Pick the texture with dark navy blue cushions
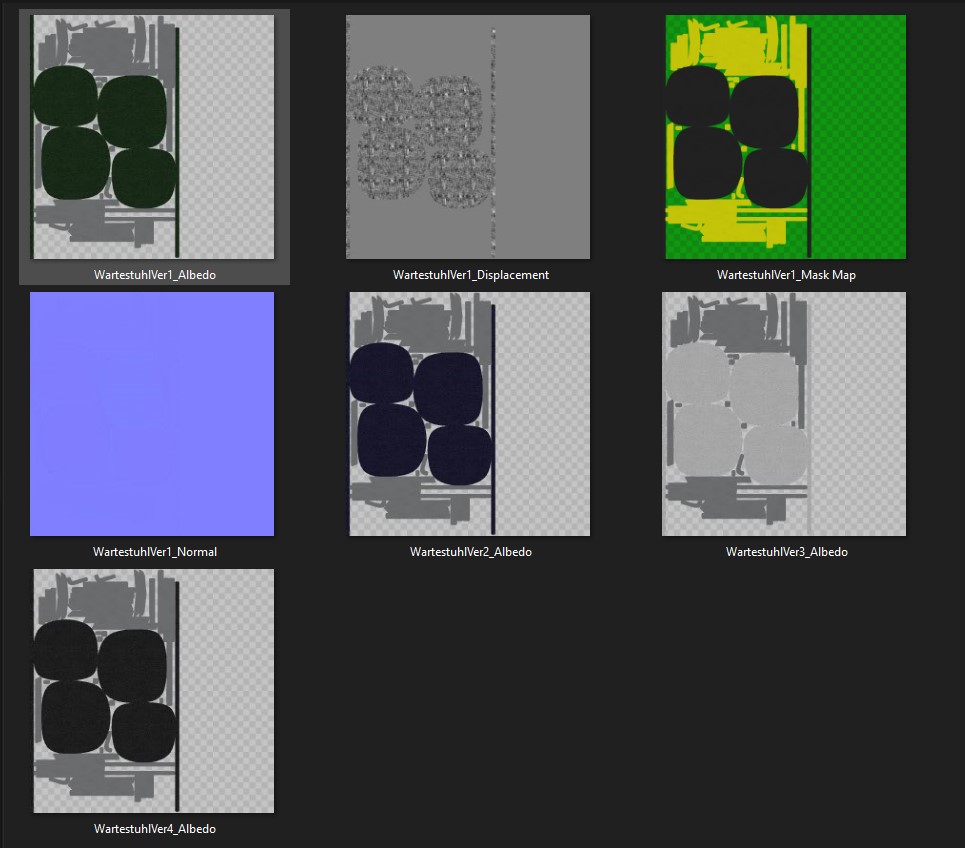Viewport: 965px width, 848px height. (469, 414)
